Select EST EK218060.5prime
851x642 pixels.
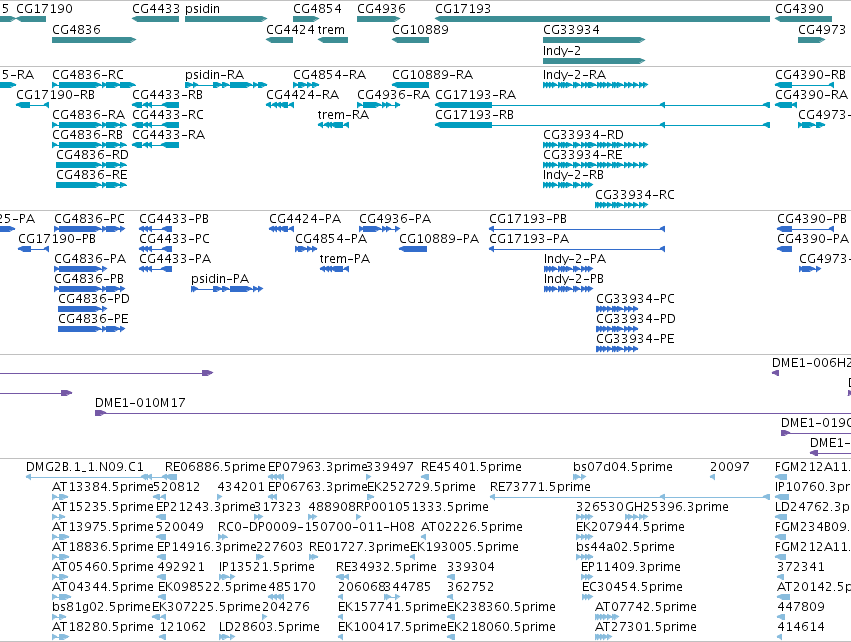click(501, 627)
